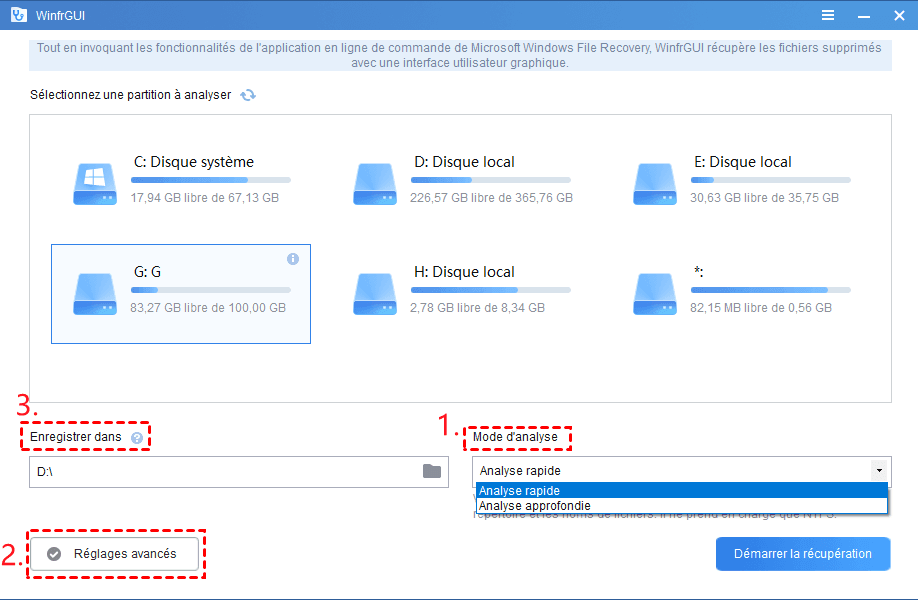Click the Enregistrer dans label

tap(76, 437)
